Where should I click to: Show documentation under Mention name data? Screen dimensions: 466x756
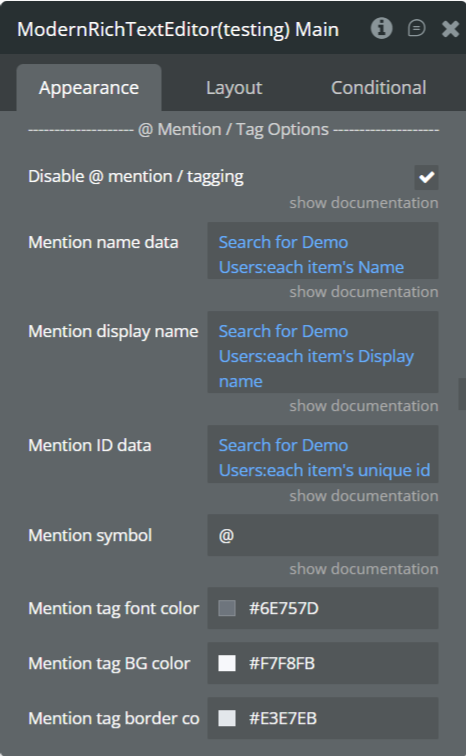point(364,292)
